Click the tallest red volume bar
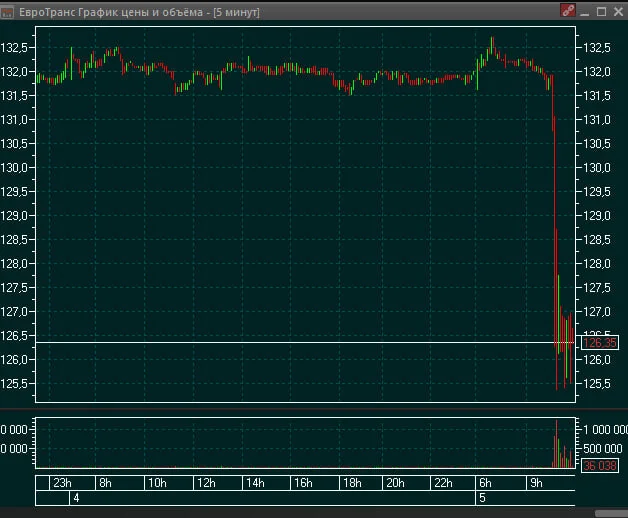Image resolution: width=628 pixels, height=518 pixels. pos(556,443)
